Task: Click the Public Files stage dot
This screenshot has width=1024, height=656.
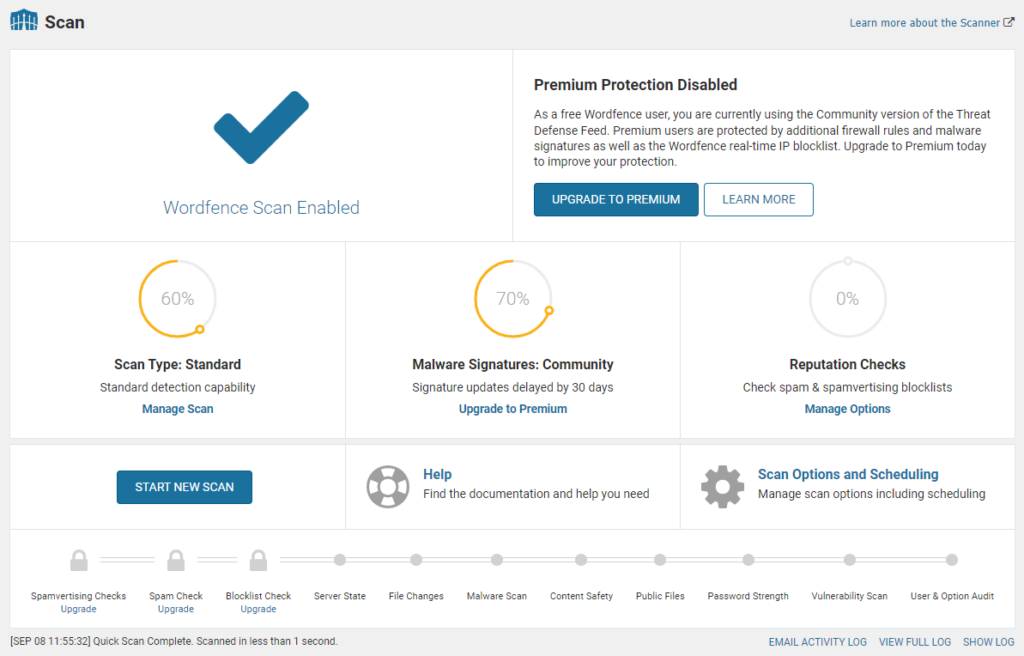Action: tap(660, 560)
